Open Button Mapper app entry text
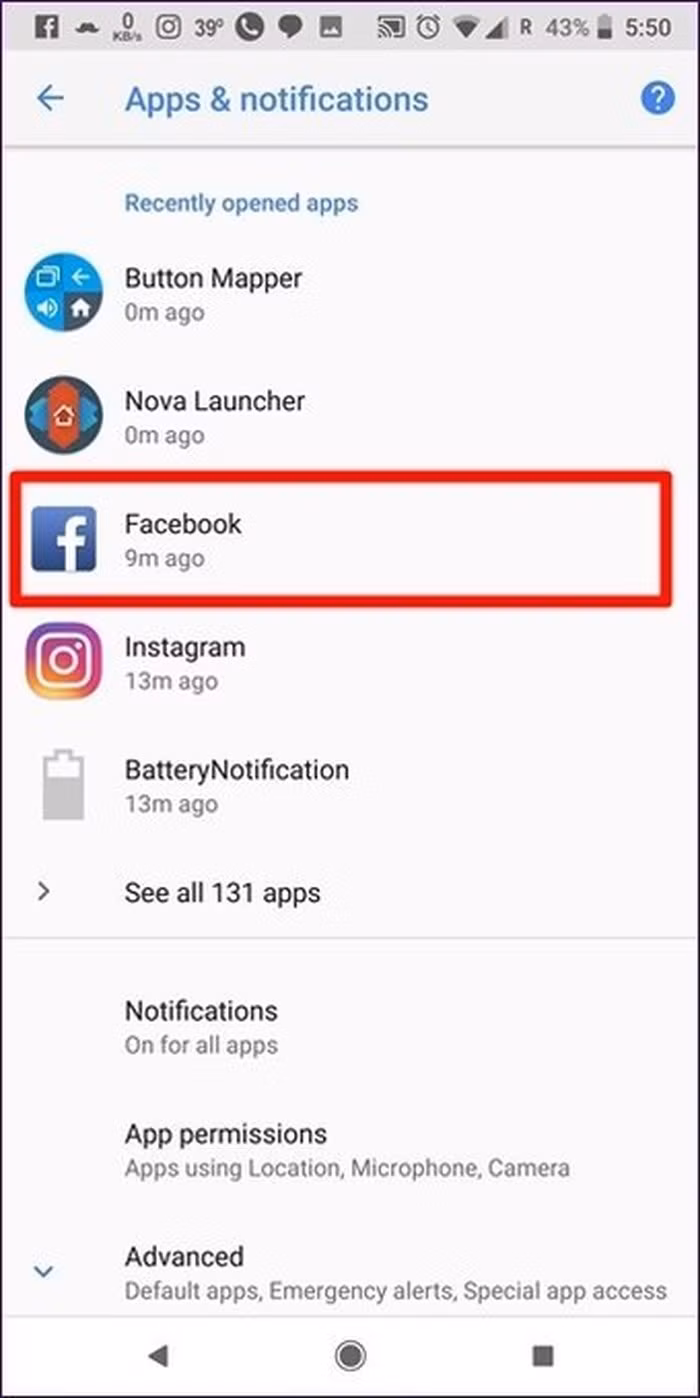The width and height of the screenshot is (700, 1398). (213, 278)
